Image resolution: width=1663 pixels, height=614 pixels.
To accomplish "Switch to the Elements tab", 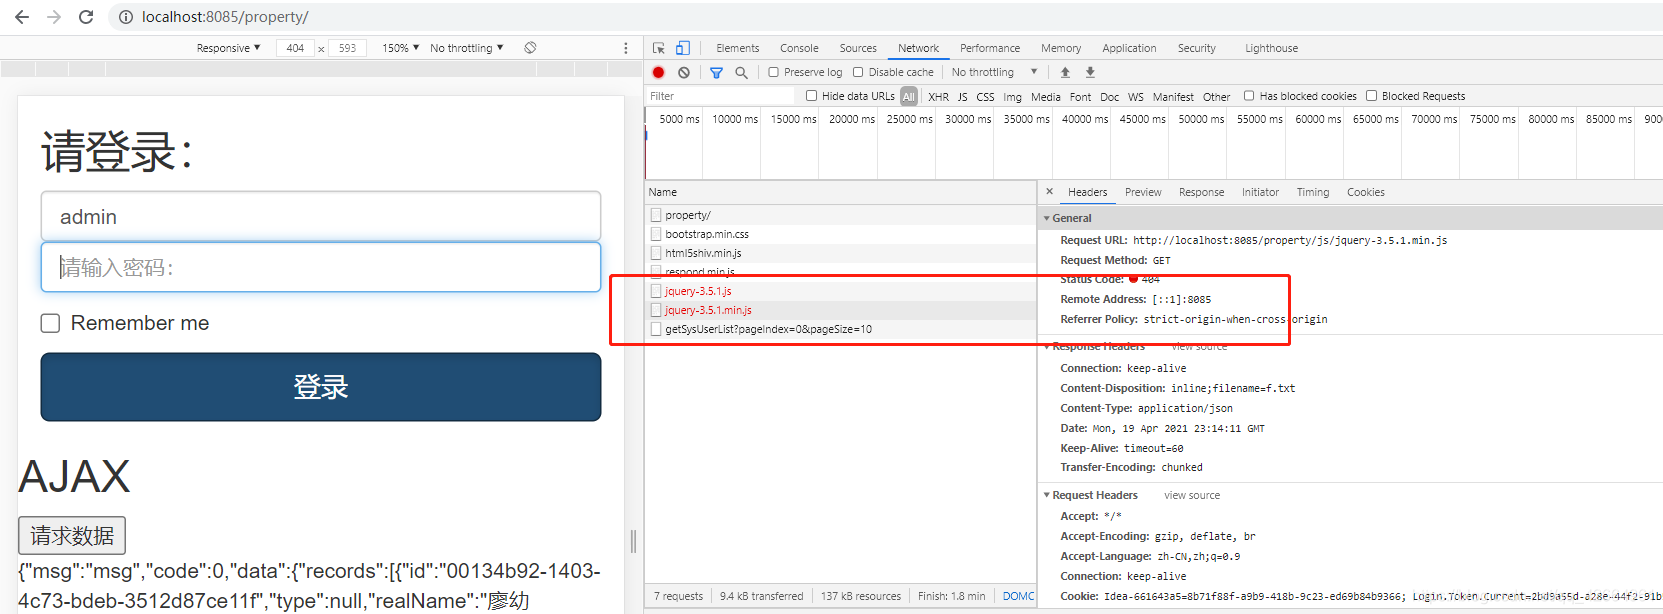I will click(x=738, y=48).
